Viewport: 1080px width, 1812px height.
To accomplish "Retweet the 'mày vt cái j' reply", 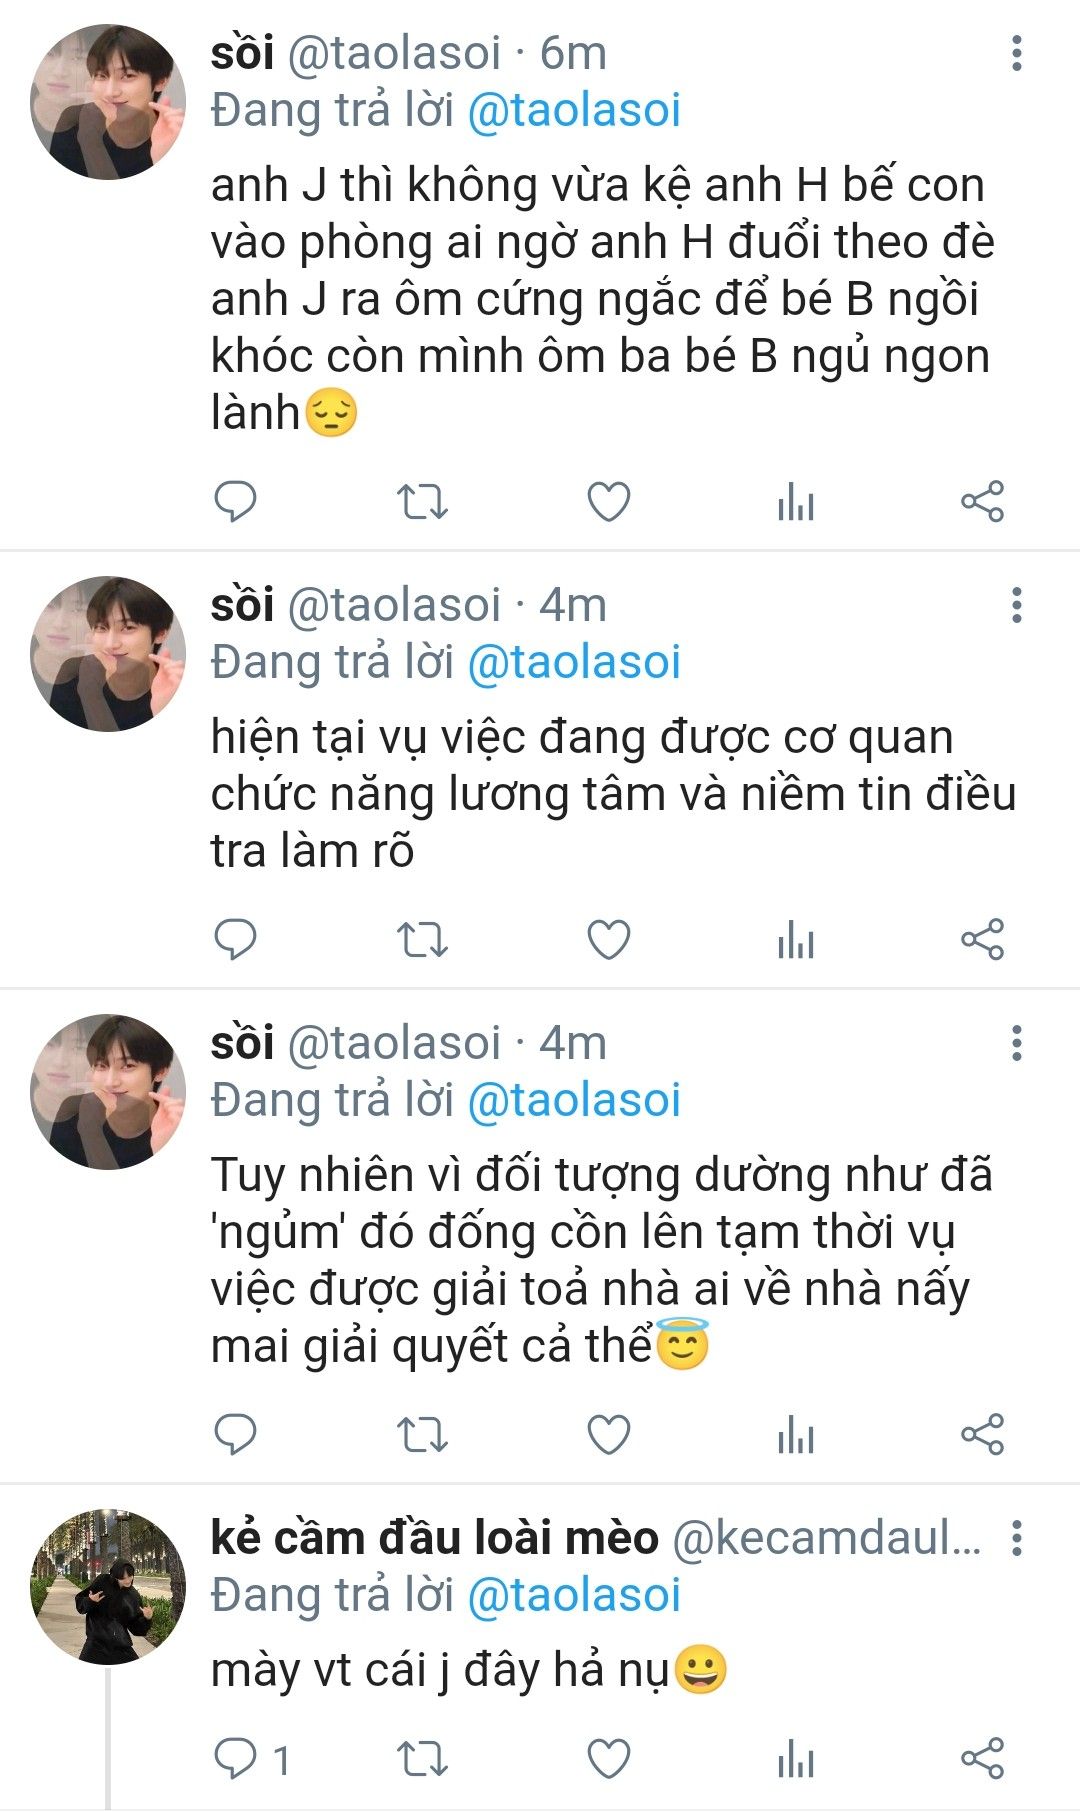I will click(422, 1759).
